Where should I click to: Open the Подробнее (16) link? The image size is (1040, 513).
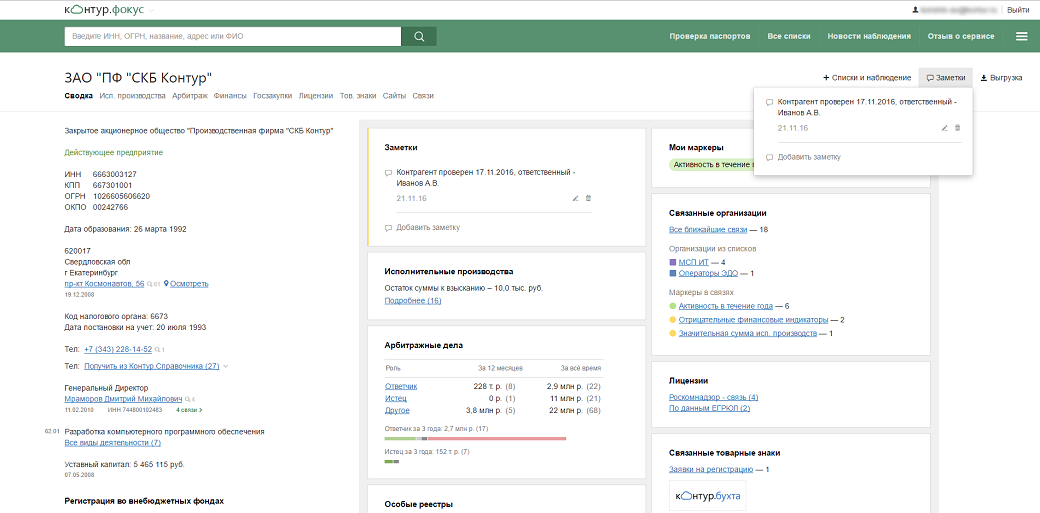click(413, 300)
